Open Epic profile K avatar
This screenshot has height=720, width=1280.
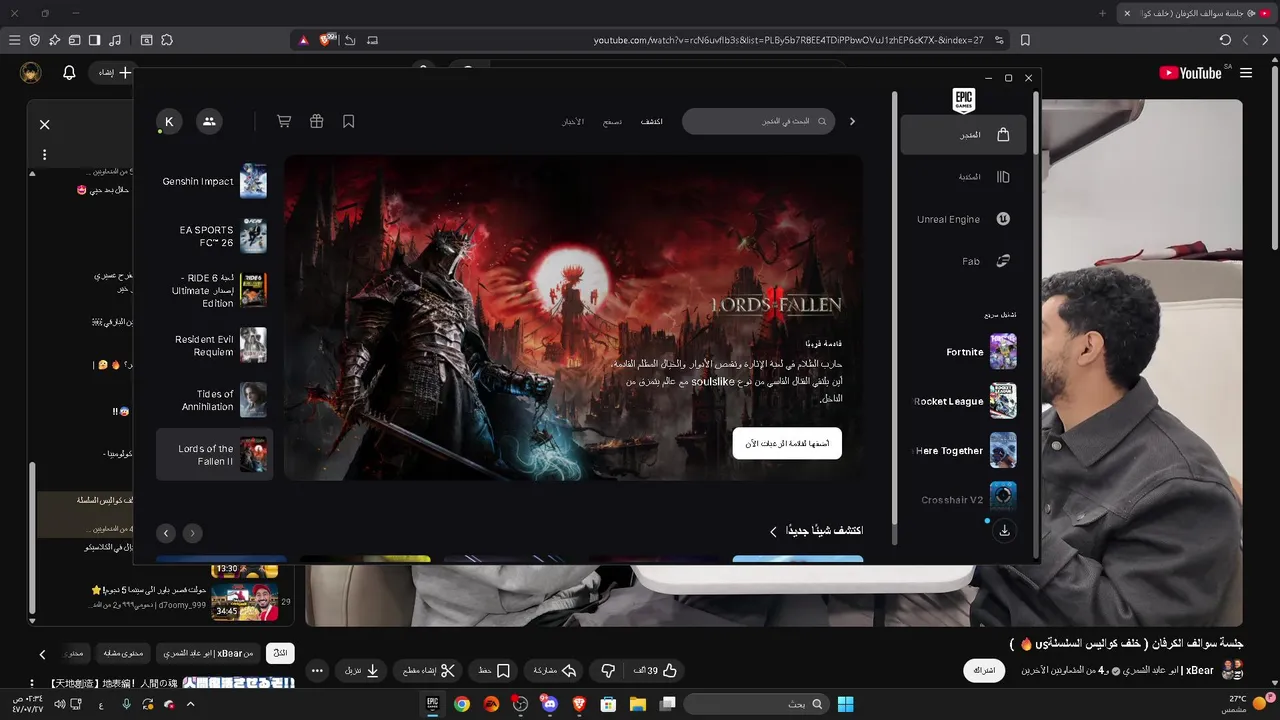[x=169, y=121]
